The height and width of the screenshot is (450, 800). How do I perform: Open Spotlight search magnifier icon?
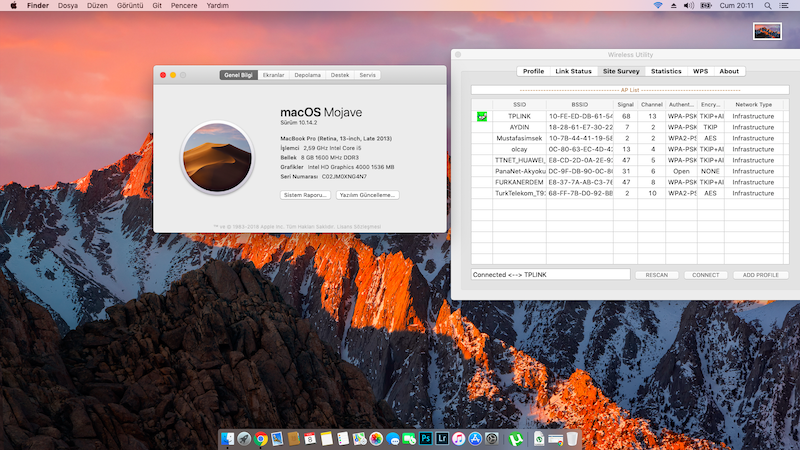[767, 6]
